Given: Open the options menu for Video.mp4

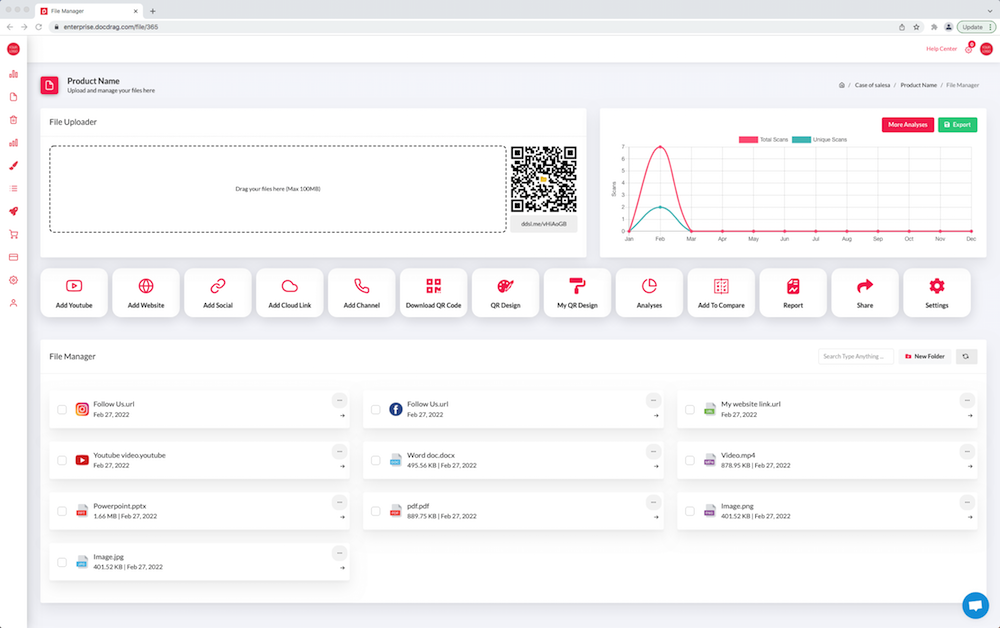Looking at the screenshot, I should pos(967,451).
